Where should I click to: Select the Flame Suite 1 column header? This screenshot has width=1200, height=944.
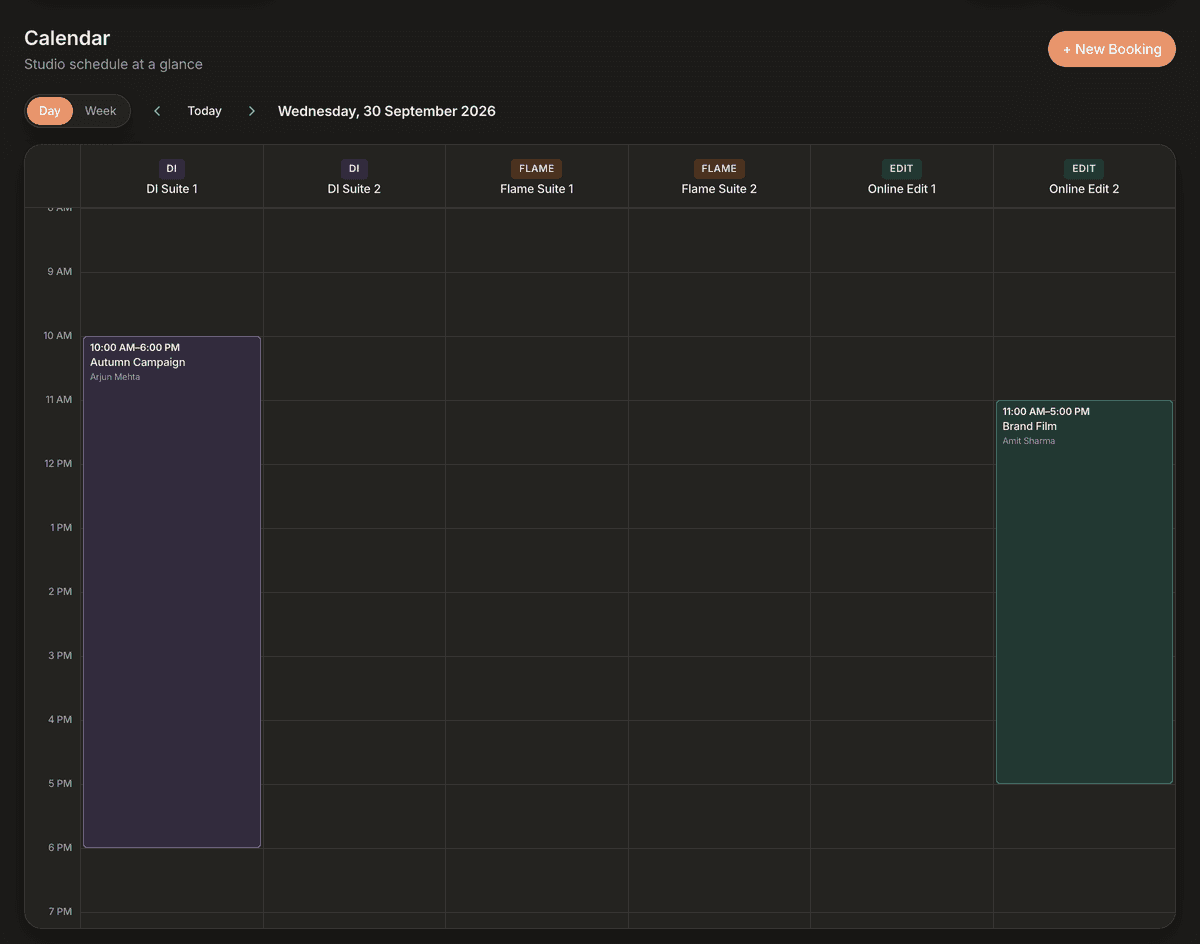537,177
